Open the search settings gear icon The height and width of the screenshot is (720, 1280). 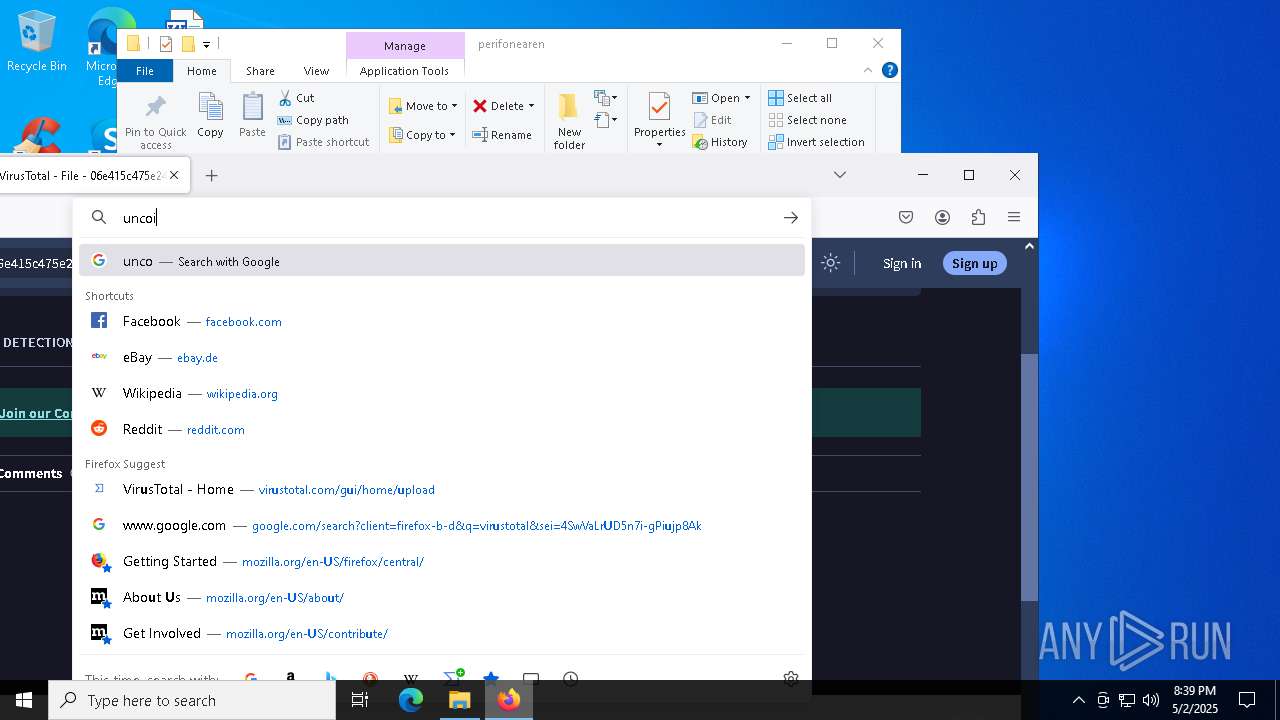click(x=791, y=678)
